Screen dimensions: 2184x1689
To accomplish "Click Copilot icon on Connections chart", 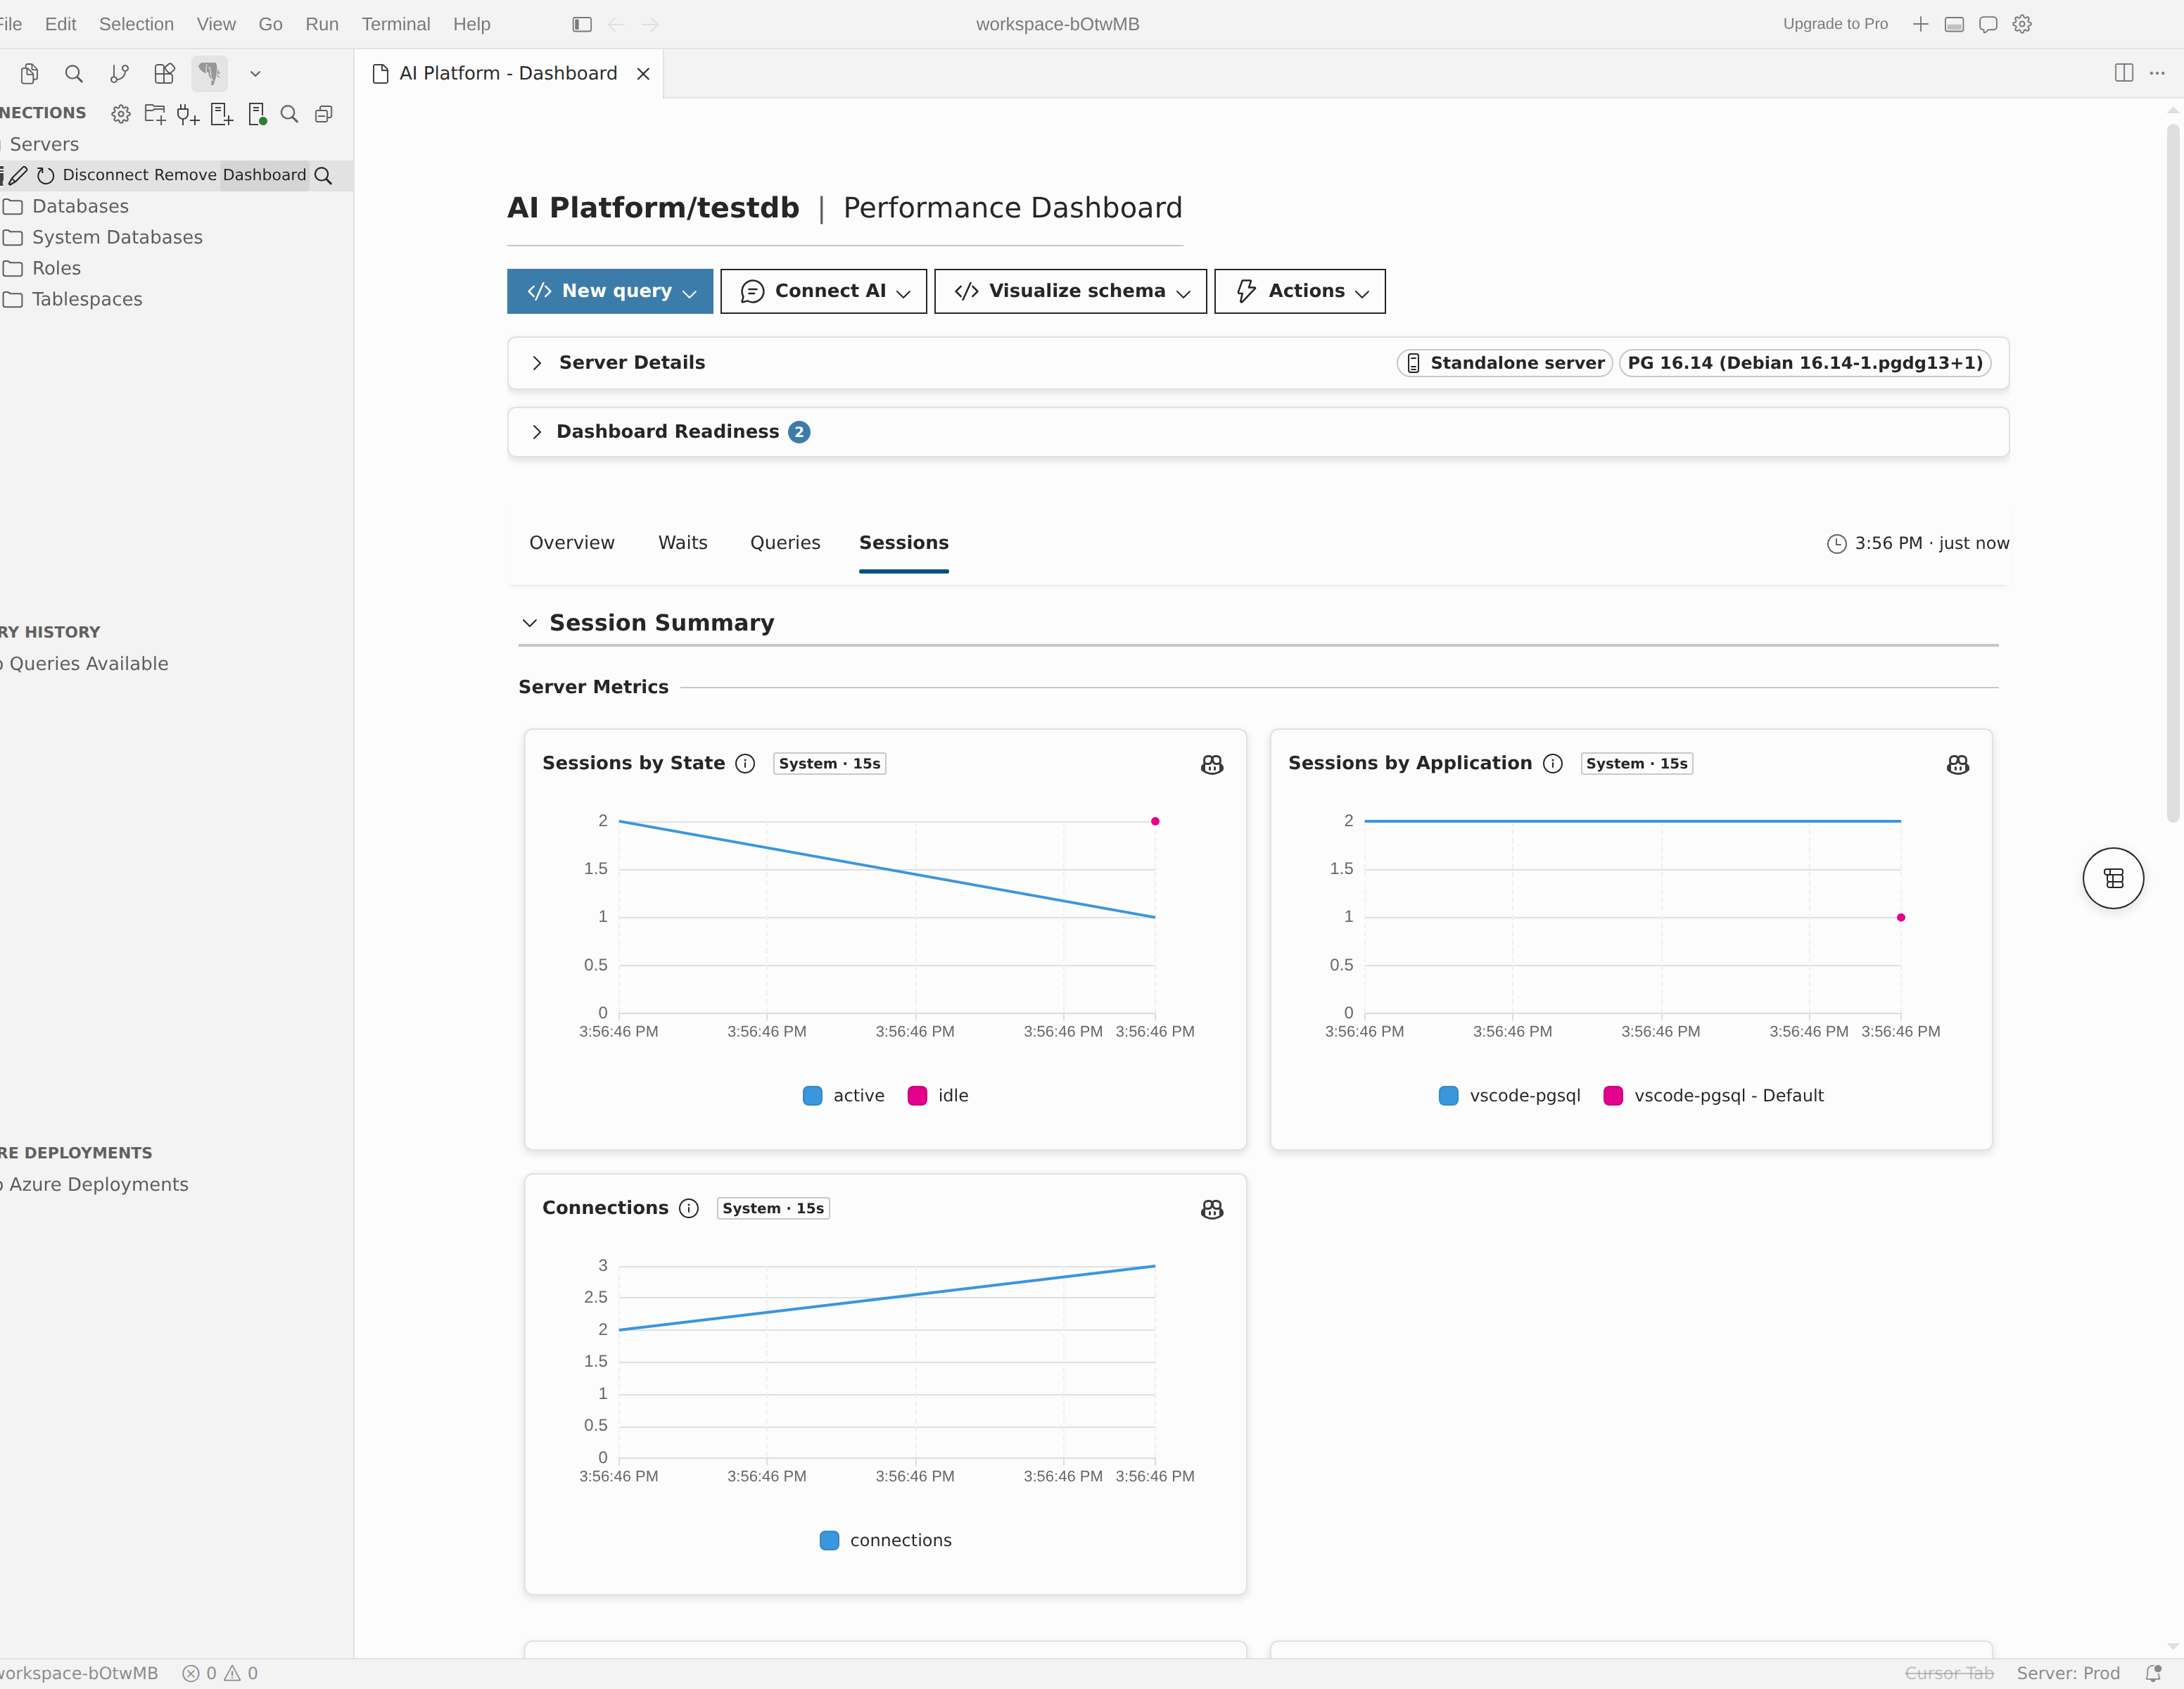I will (1212, 1209).
